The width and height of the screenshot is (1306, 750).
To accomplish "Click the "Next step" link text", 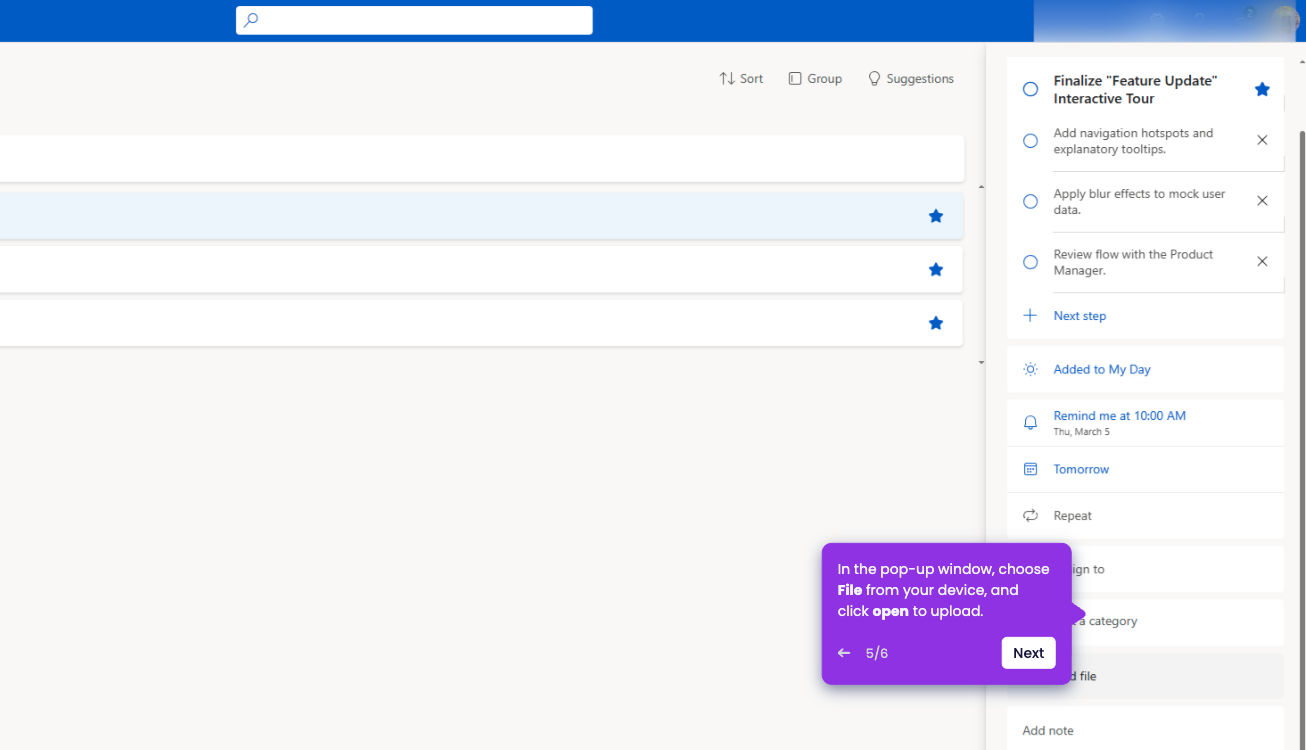I will pos(1079,316).
